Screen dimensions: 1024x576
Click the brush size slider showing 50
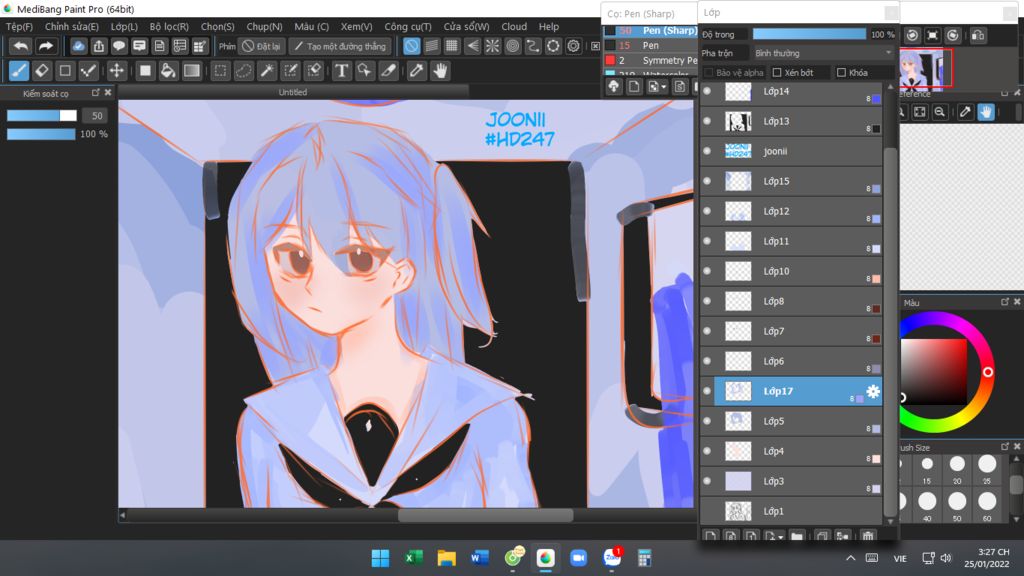(42, 116)
